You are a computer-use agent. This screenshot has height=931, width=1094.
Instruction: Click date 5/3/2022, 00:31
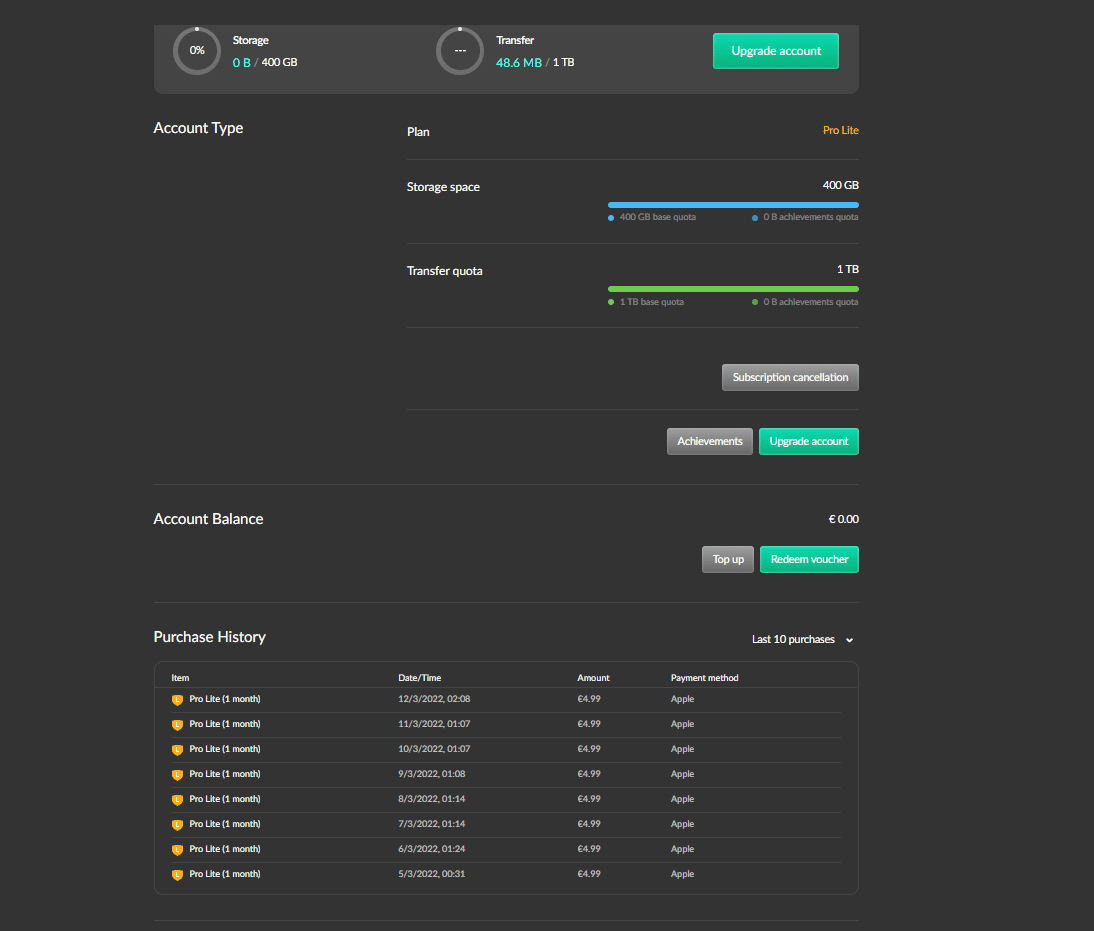pos(431,874)
